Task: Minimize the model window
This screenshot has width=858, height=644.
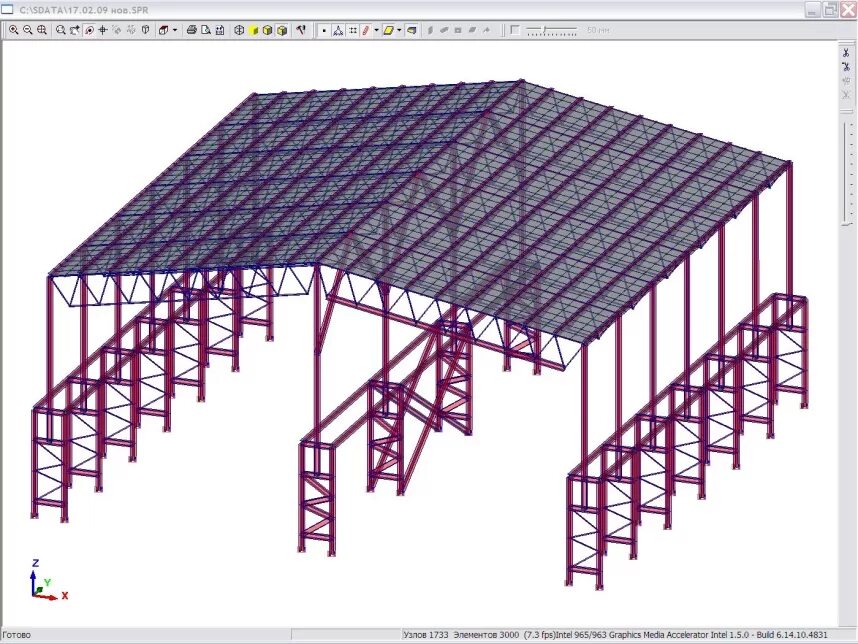Action: coord(813,9)
